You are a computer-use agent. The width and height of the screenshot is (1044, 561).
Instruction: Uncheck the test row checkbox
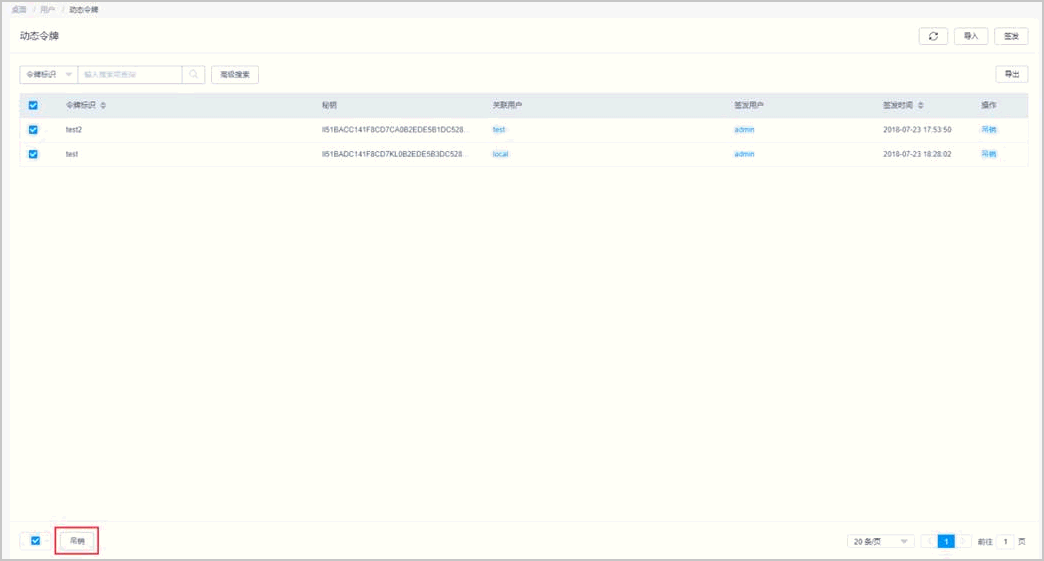33,154
